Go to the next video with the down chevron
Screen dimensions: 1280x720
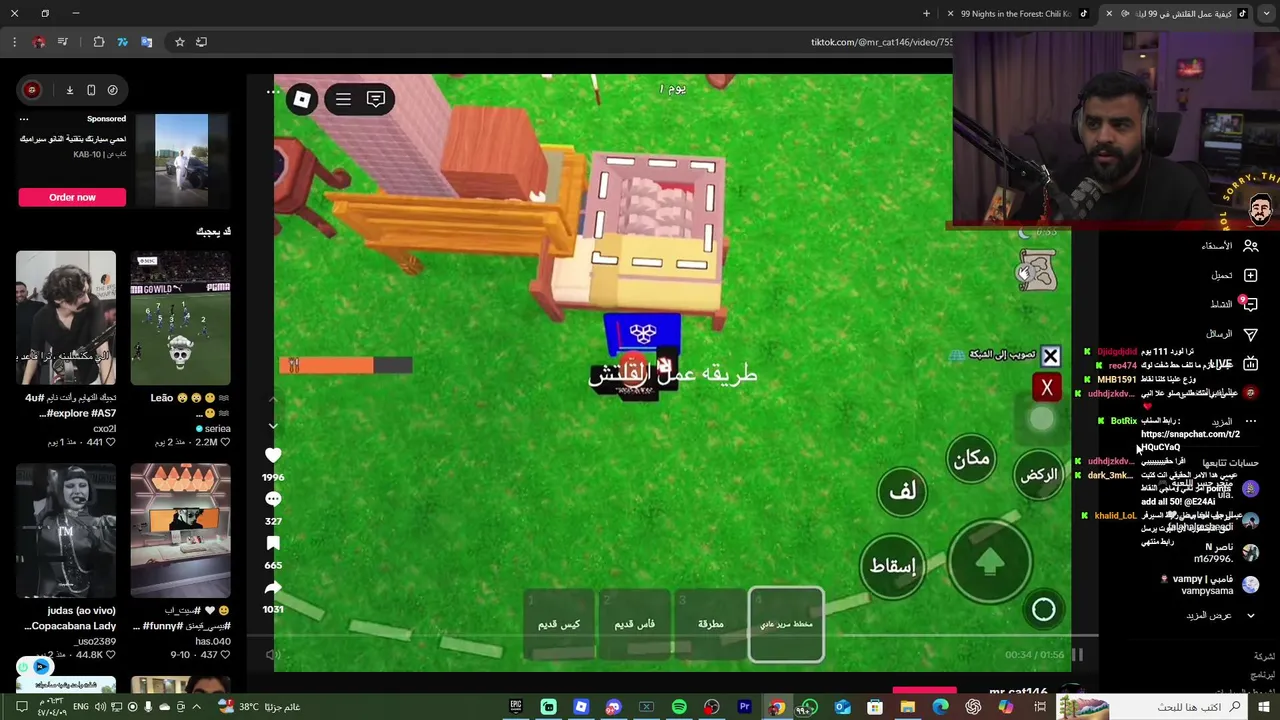tap(273, 426)
